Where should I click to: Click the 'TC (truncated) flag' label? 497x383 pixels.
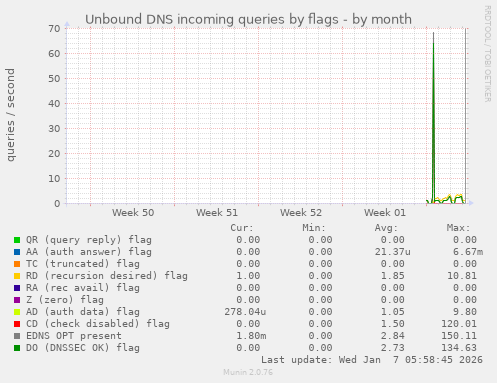point(83,264)
